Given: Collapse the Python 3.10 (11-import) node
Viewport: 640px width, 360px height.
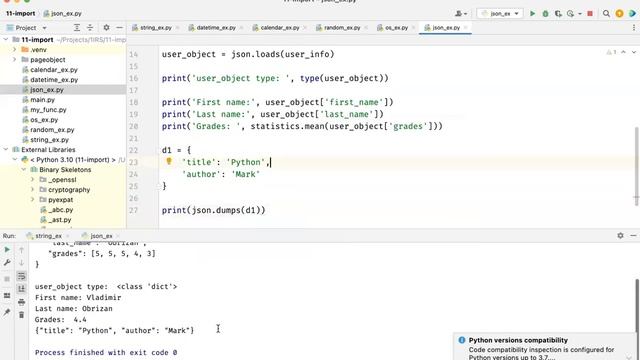Looking at the screenshot, I should pyautogui.click(x=15, y=160).
